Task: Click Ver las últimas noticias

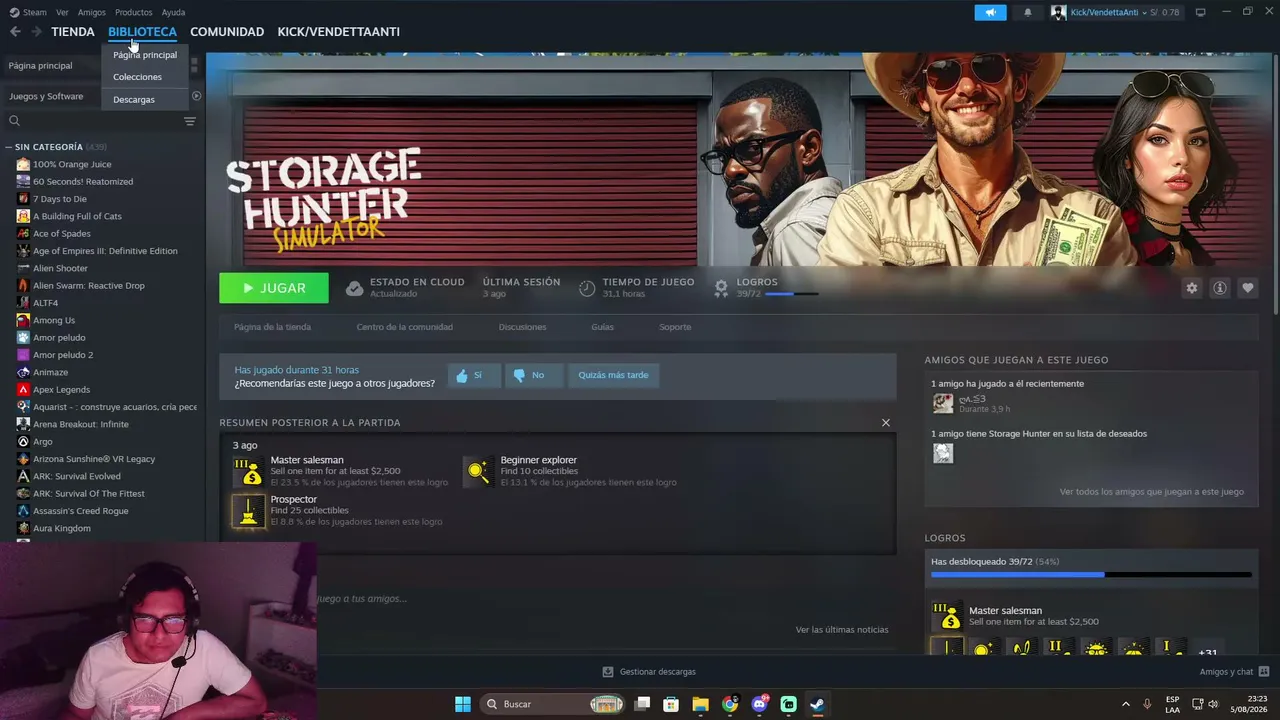Action: point(842,630)
